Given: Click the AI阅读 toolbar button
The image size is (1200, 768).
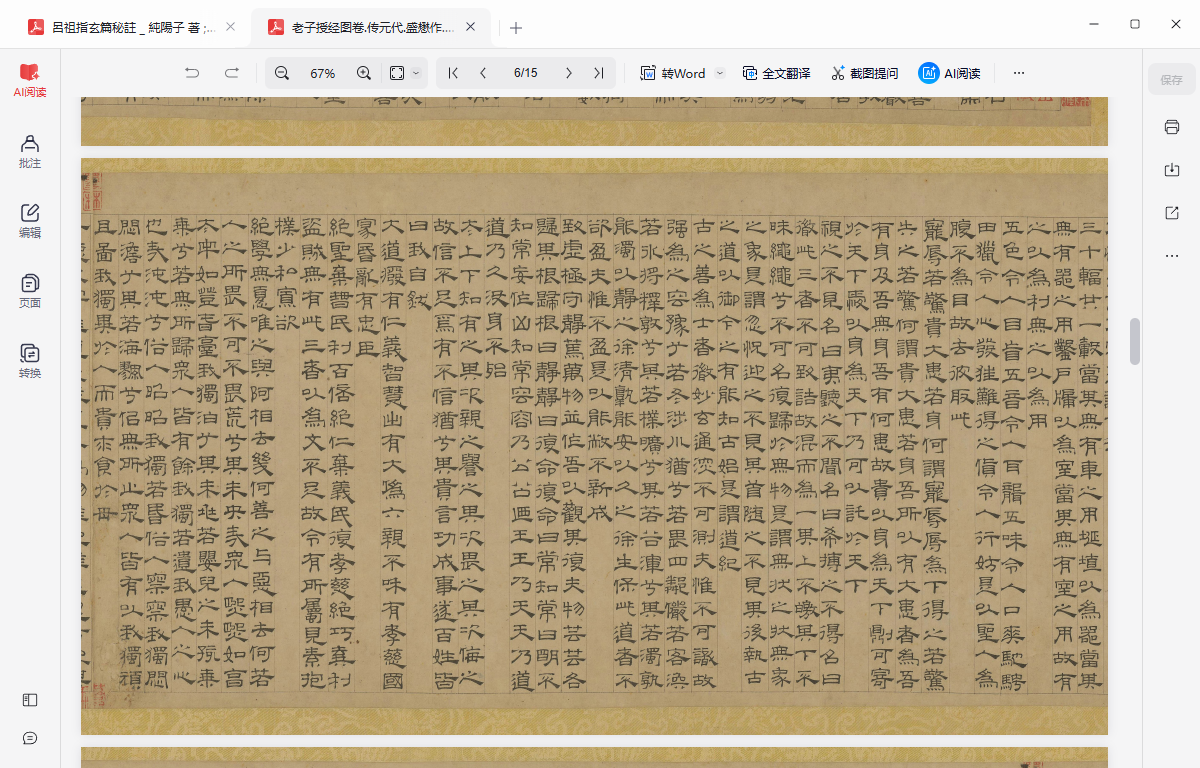Looking at the screenshot, I should pyautogui.click(x=950, y=73).
